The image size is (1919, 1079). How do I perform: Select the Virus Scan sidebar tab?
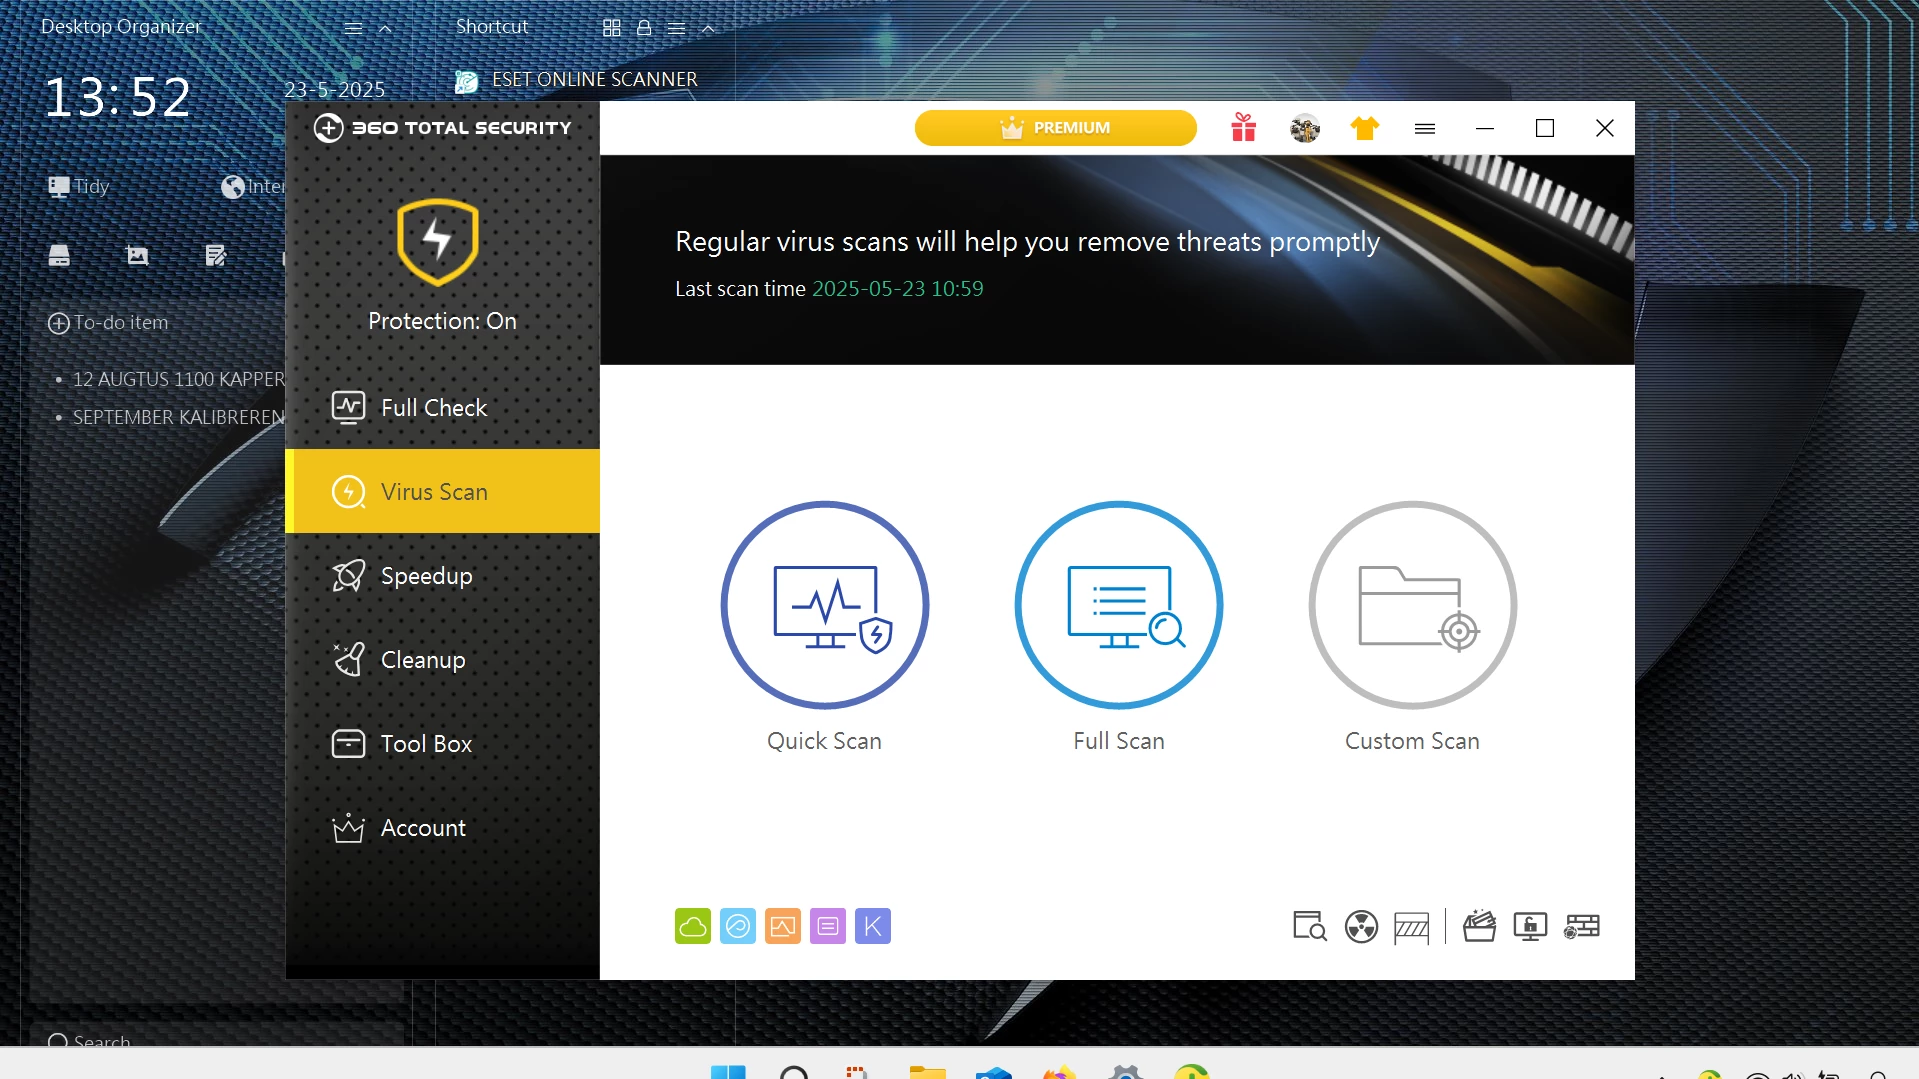442,491
